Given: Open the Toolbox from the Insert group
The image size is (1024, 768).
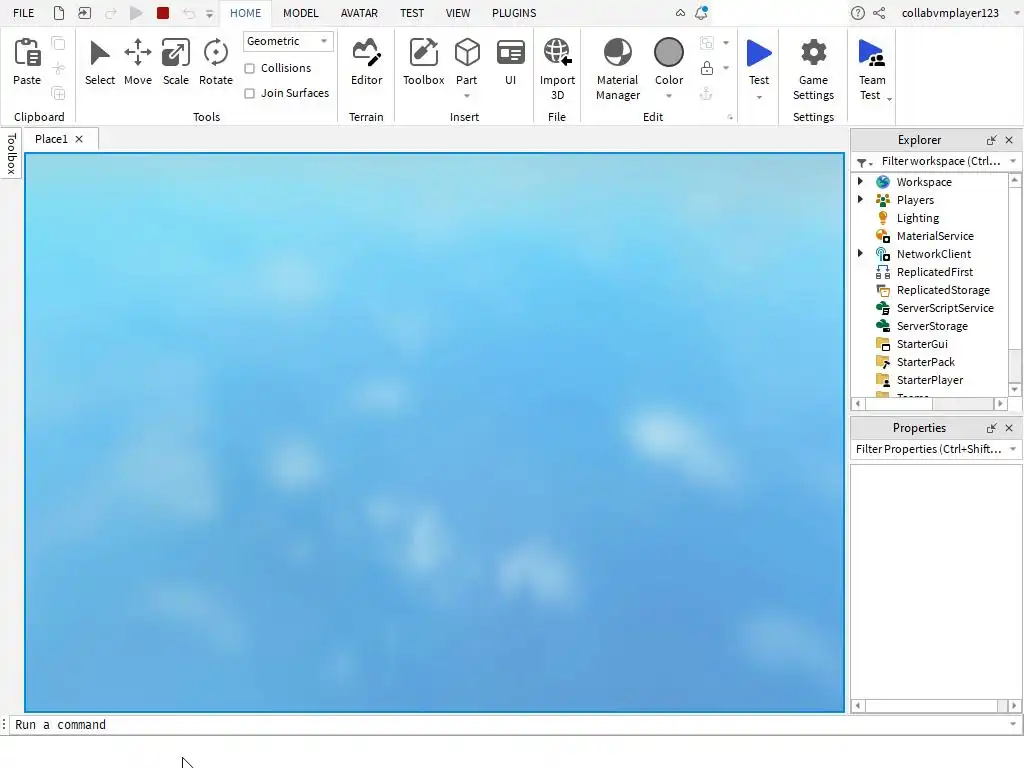Looking at the screenshot, I should pyautogui.click(x=423, y=61).
